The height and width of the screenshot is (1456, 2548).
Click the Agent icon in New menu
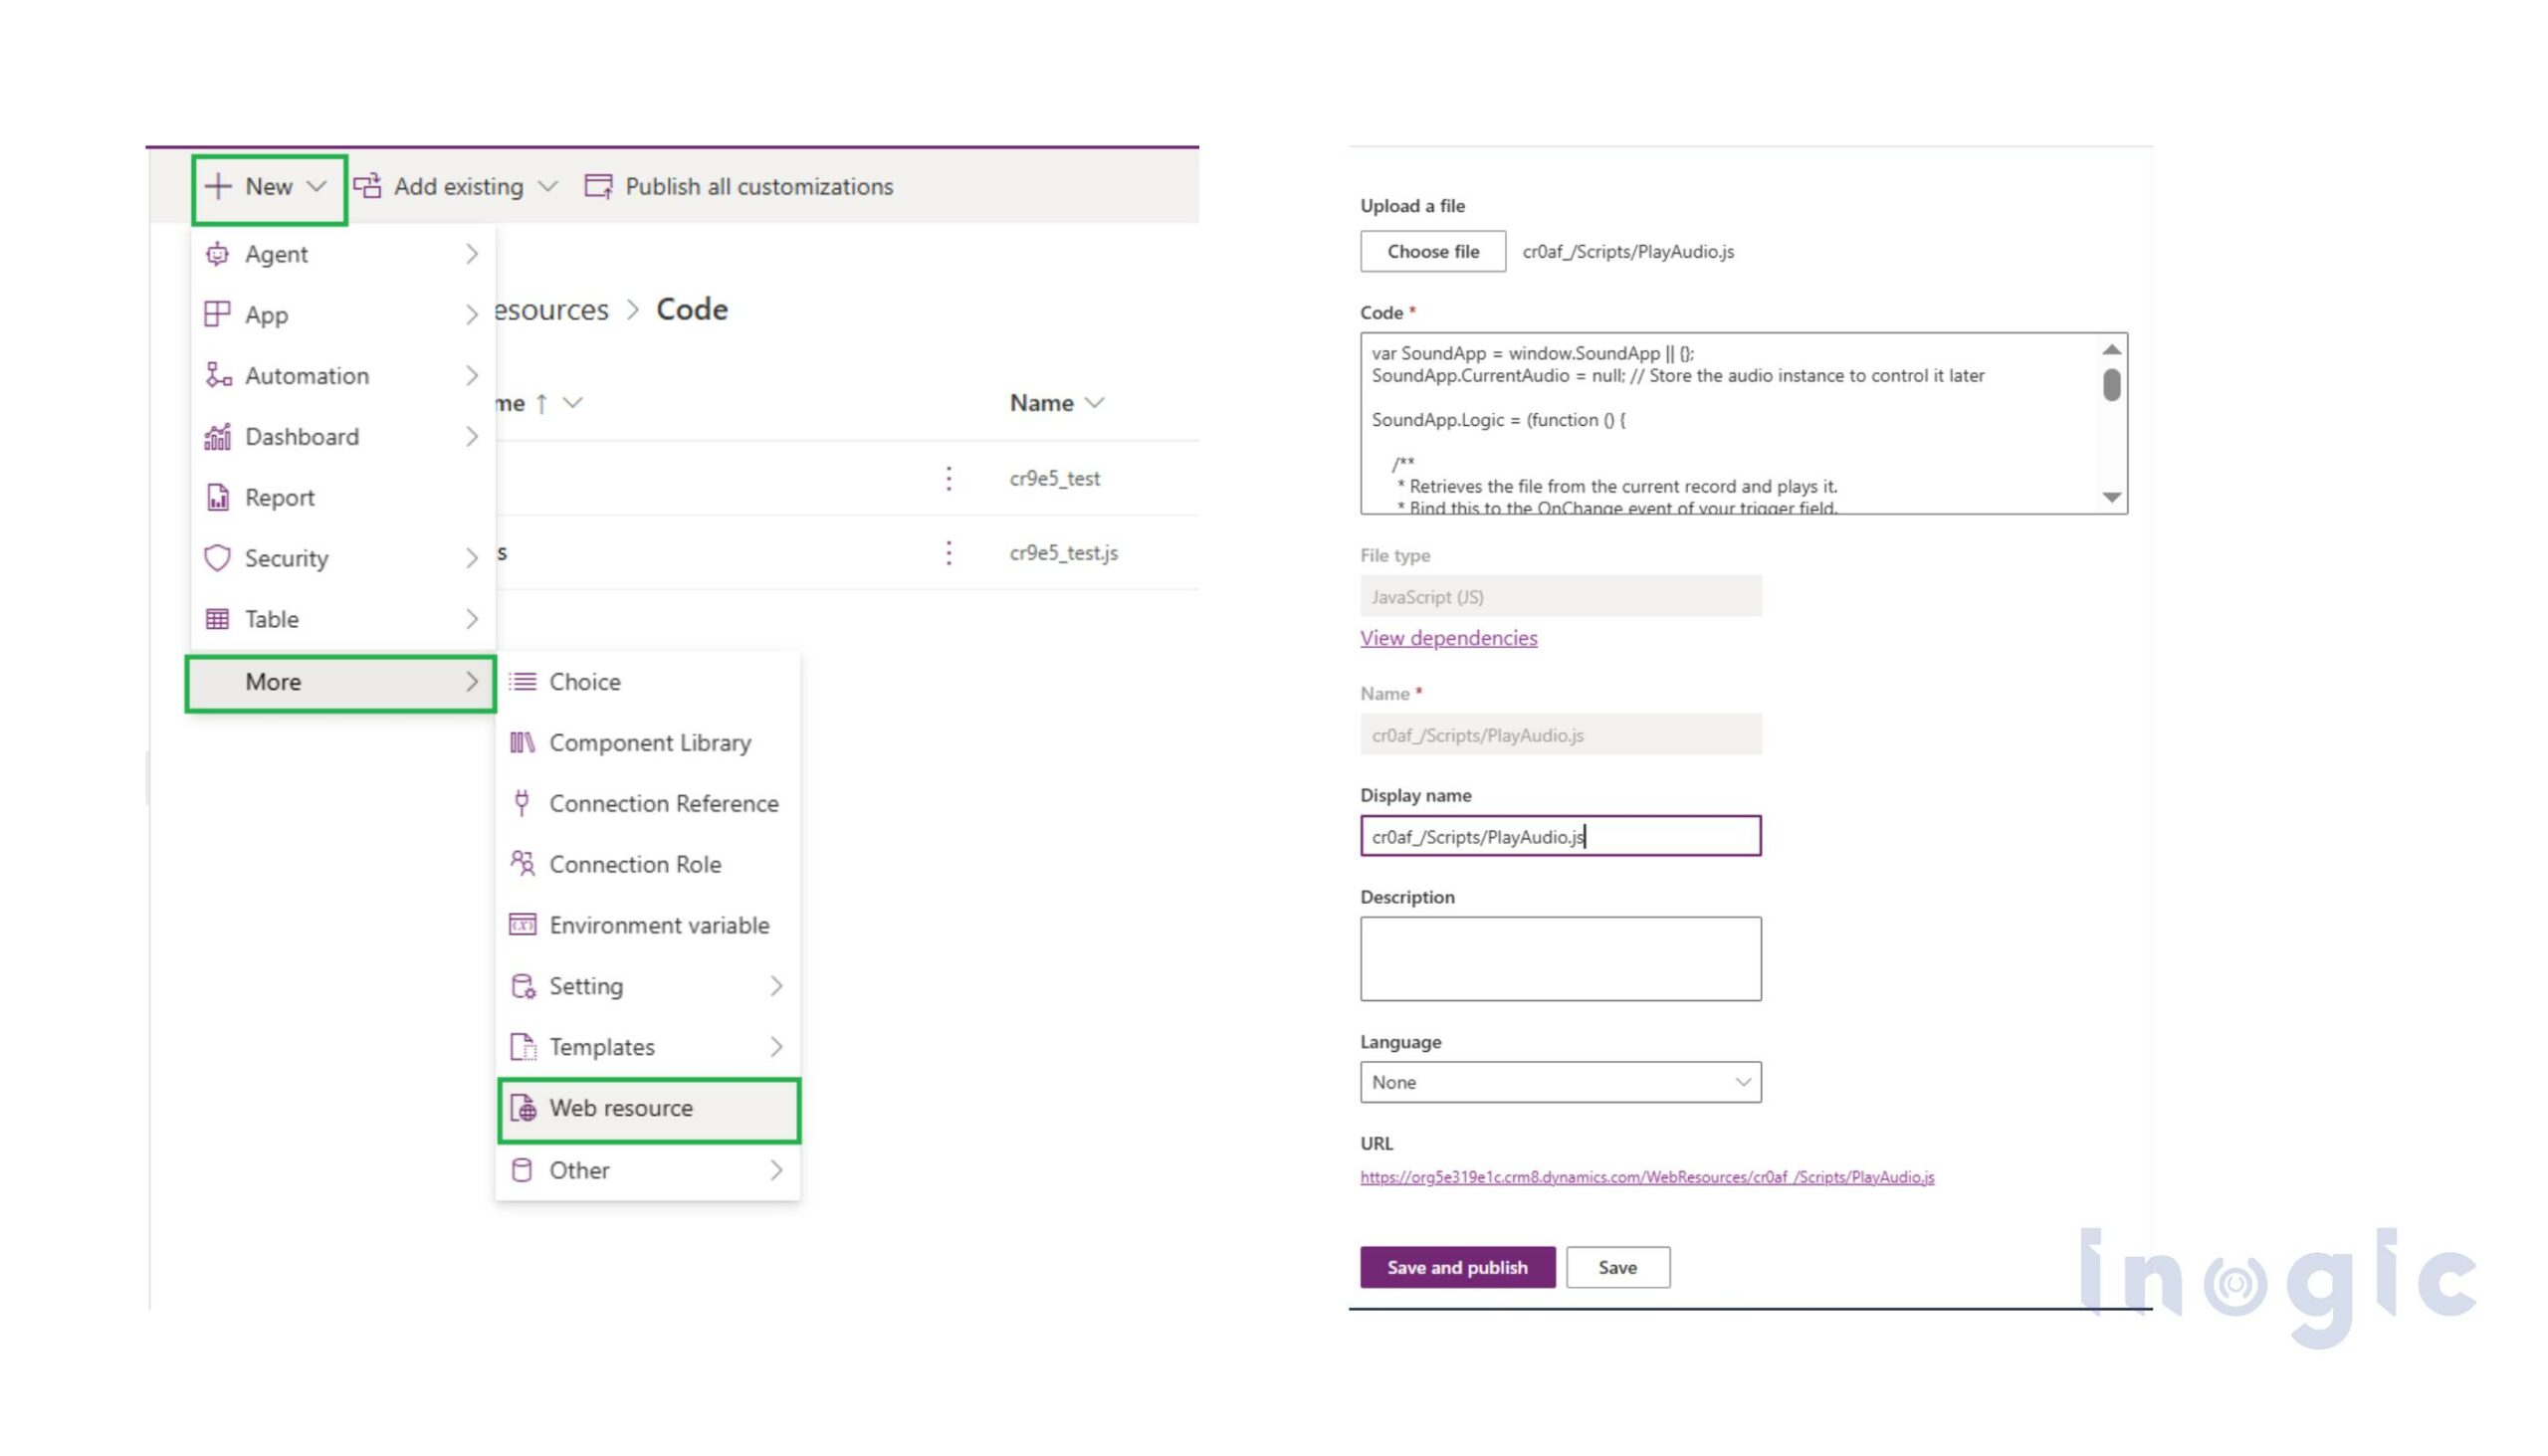[x=217, y=254]
